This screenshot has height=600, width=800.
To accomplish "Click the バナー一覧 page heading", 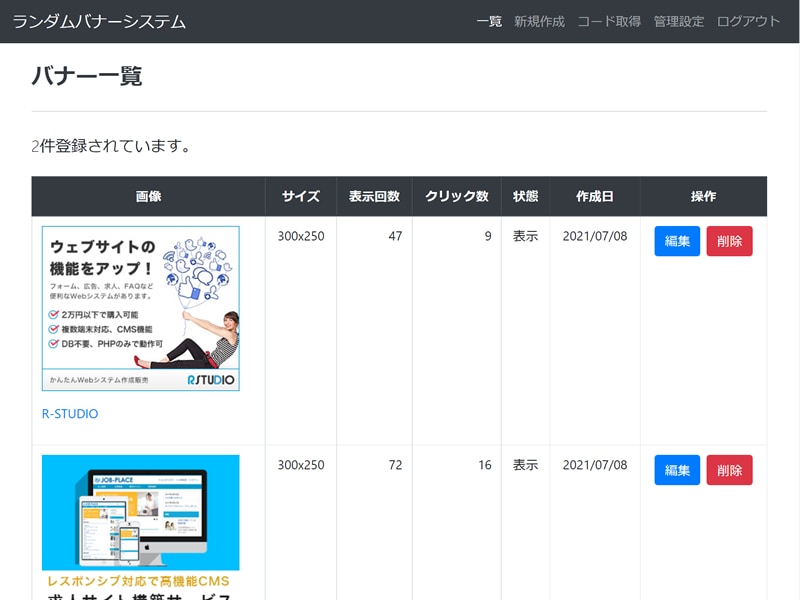I will click(x=87, y=76).
